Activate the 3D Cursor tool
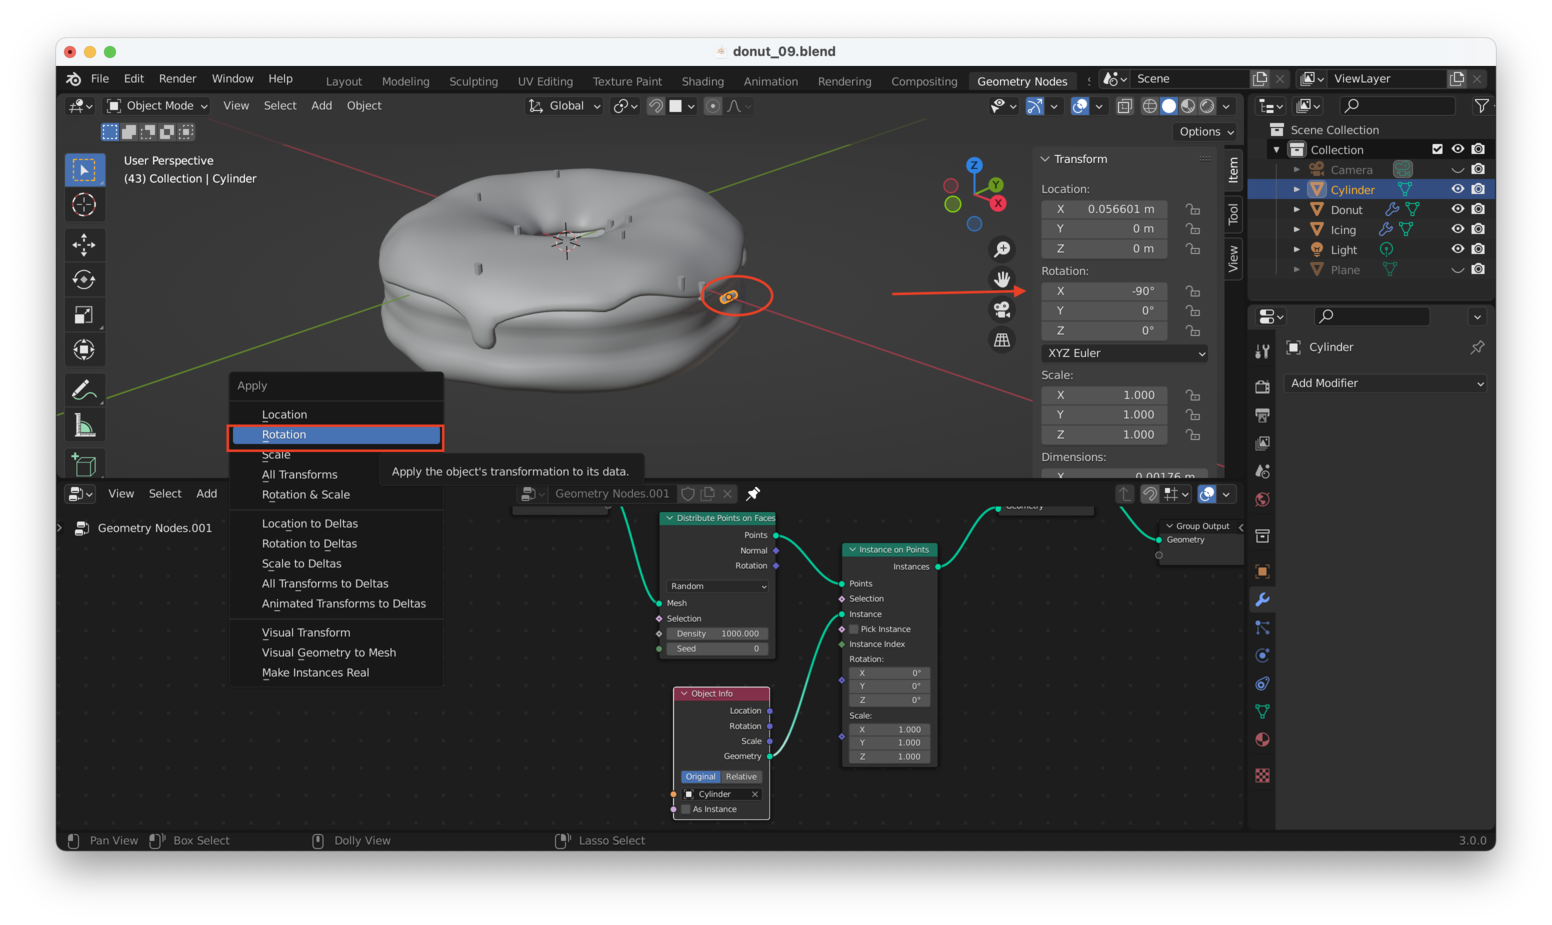Viewport: 1552px width, 925px height. [x=84, y=205]
